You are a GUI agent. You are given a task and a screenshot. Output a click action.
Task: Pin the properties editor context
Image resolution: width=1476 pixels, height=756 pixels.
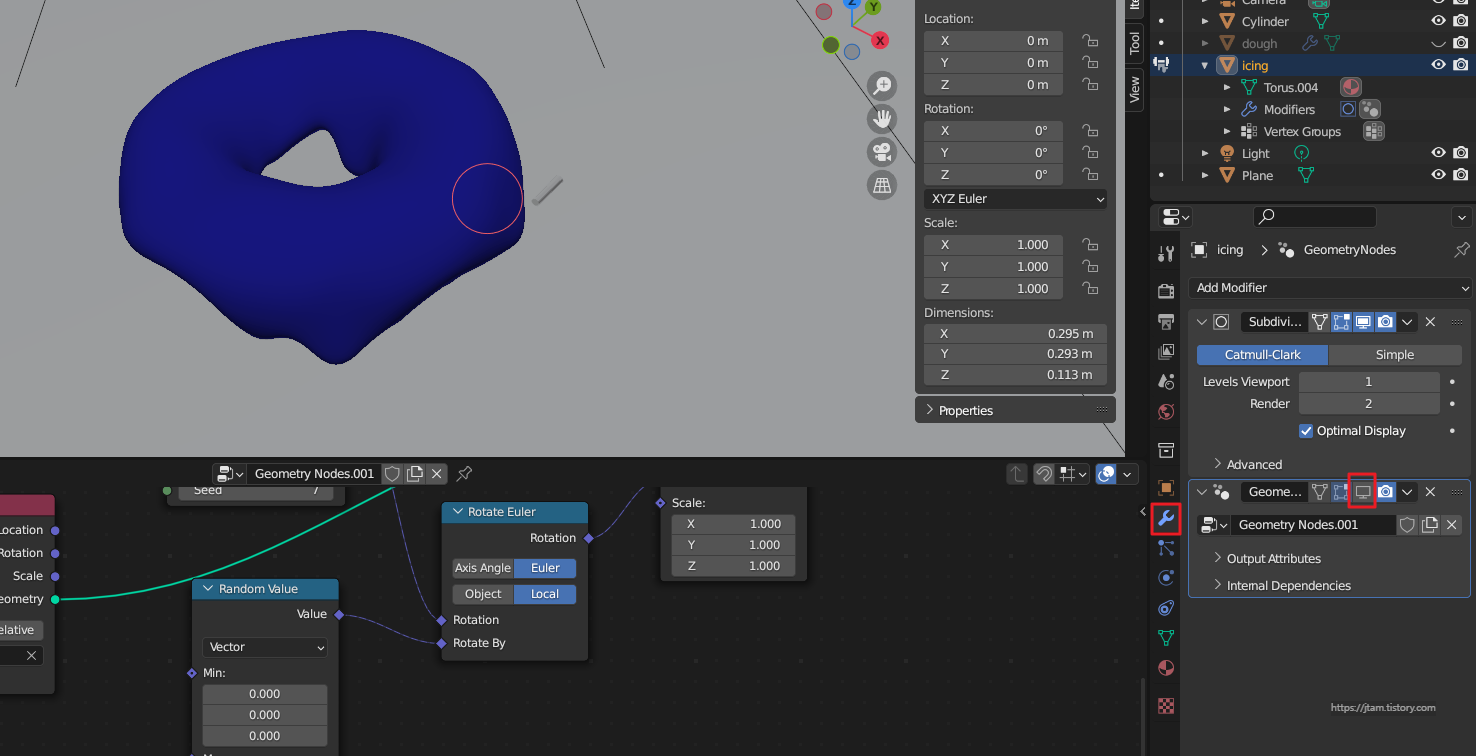[1461, 250]
